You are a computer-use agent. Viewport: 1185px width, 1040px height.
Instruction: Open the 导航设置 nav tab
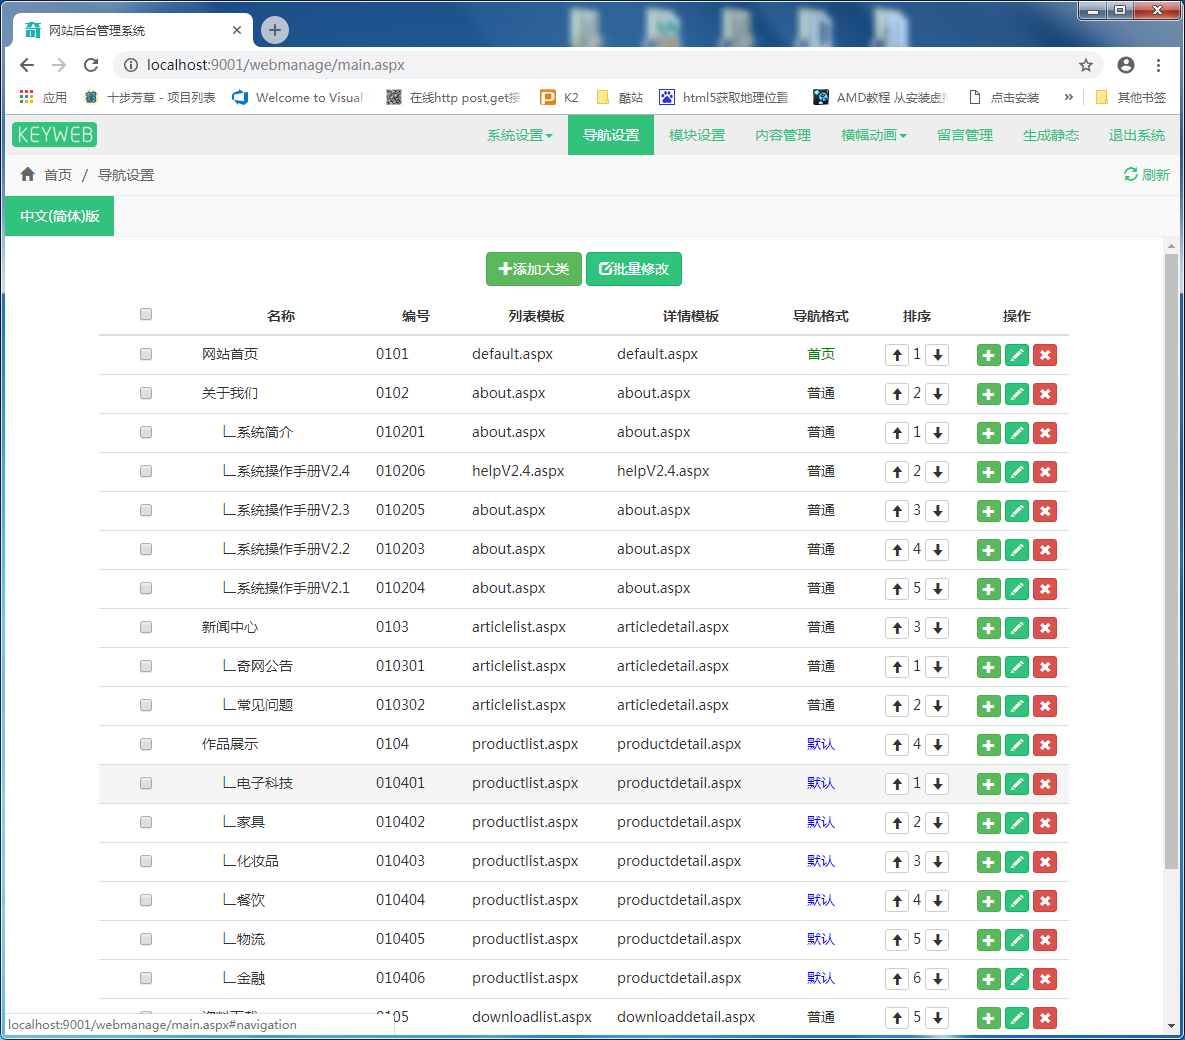coord(611,135)
